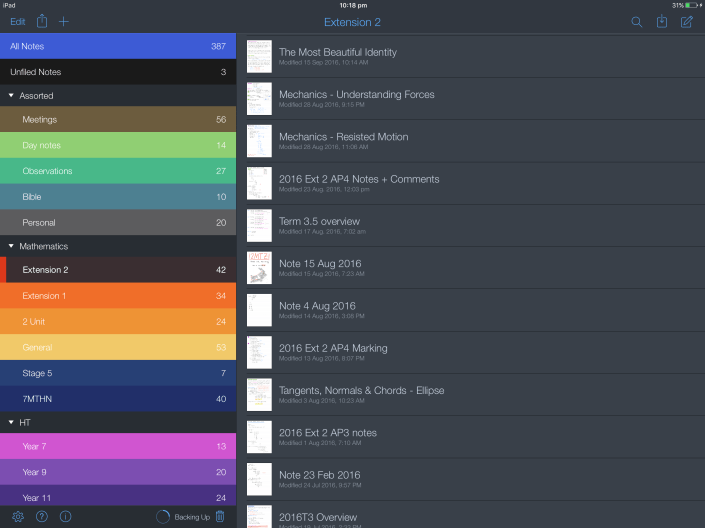705x528 pixels.
Task: Open The Most Beautiful Identity note
Action: click(x=337, y=52)
